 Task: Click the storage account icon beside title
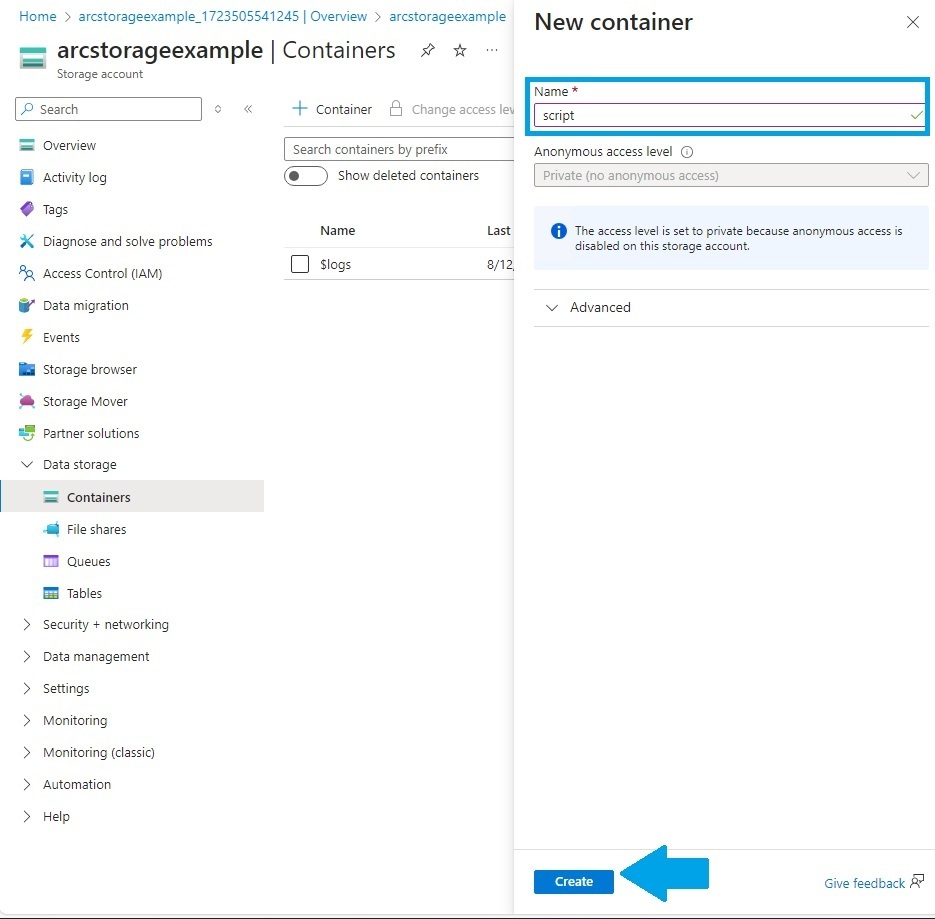[33, 58]
